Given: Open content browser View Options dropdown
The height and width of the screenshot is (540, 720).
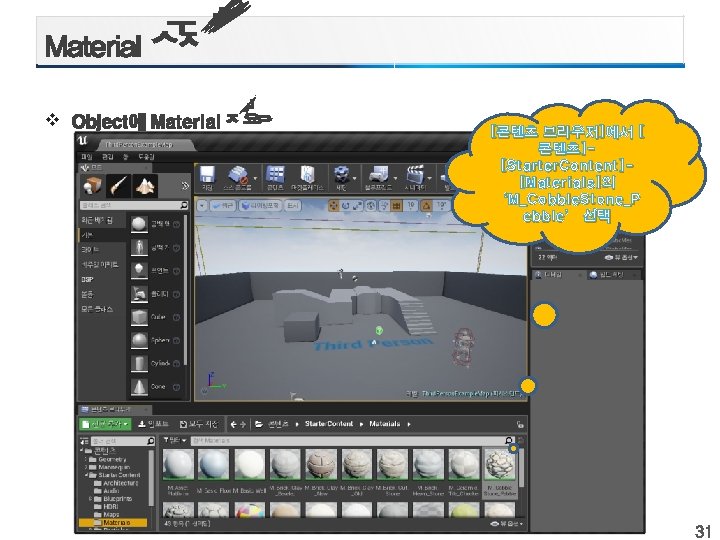Looking at the screenshot, I should click(x=506, y=523).
